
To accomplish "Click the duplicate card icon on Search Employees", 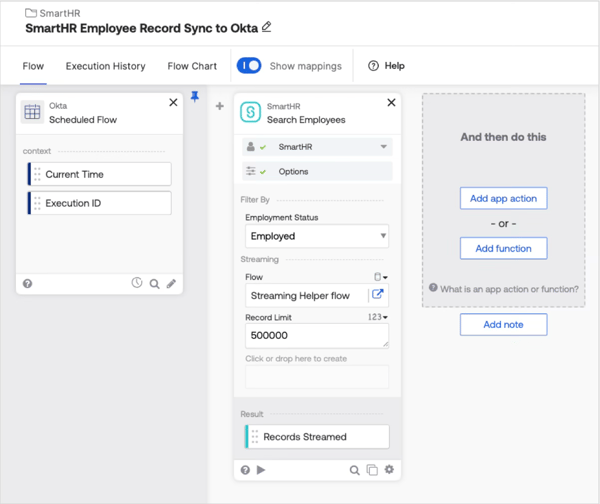I will [372, 469].
